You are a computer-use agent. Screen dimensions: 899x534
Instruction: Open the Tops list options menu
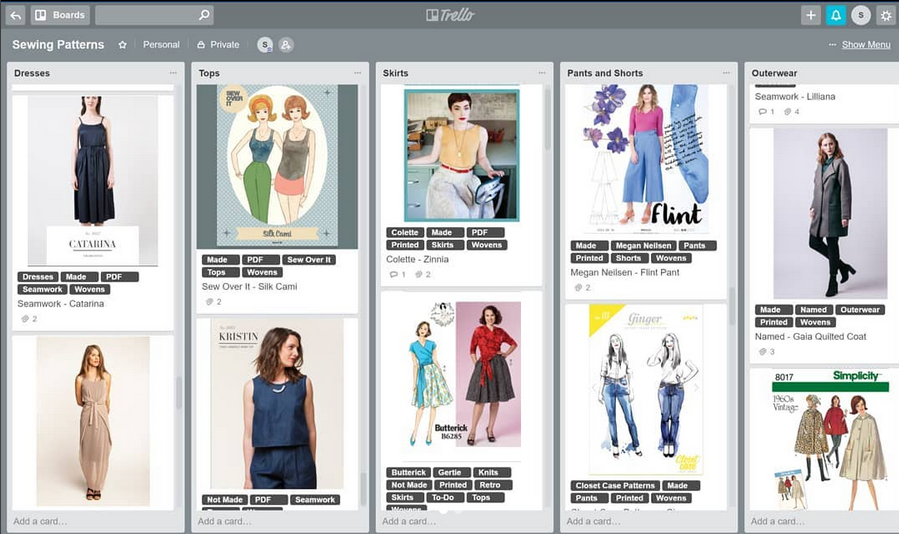(358, 73)
